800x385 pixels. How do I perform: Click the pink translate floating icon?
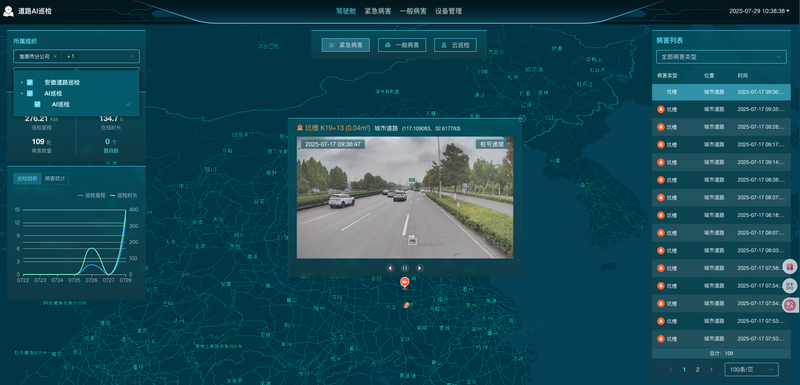[790, 305]
